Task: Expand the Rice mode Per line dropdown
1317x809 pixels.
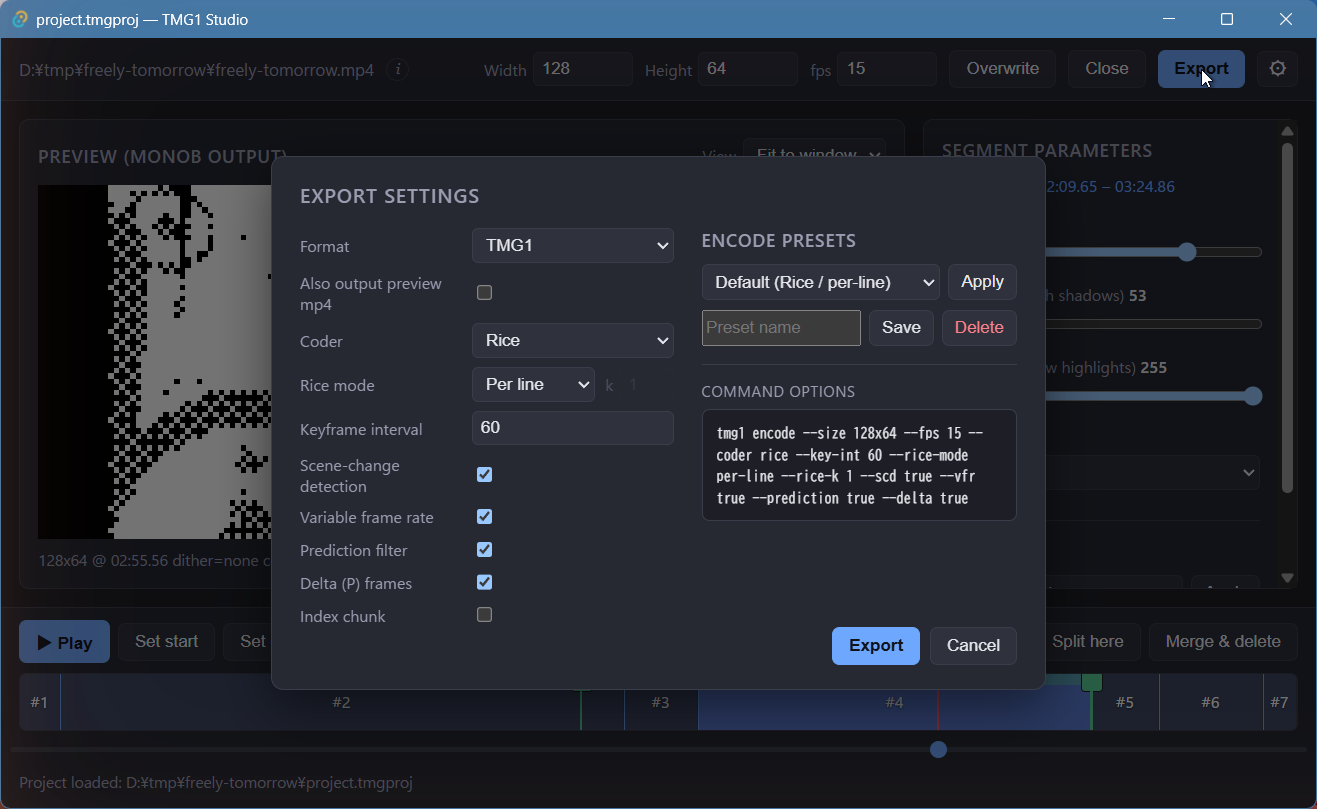Action: (x=533, y=385)
